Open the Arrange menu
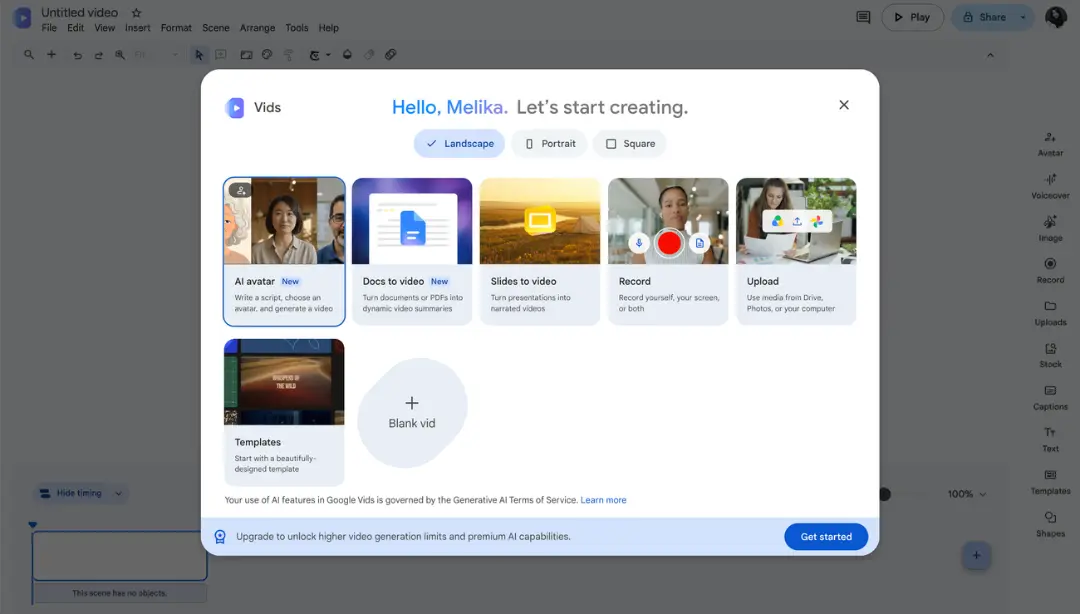 point(258,28)
